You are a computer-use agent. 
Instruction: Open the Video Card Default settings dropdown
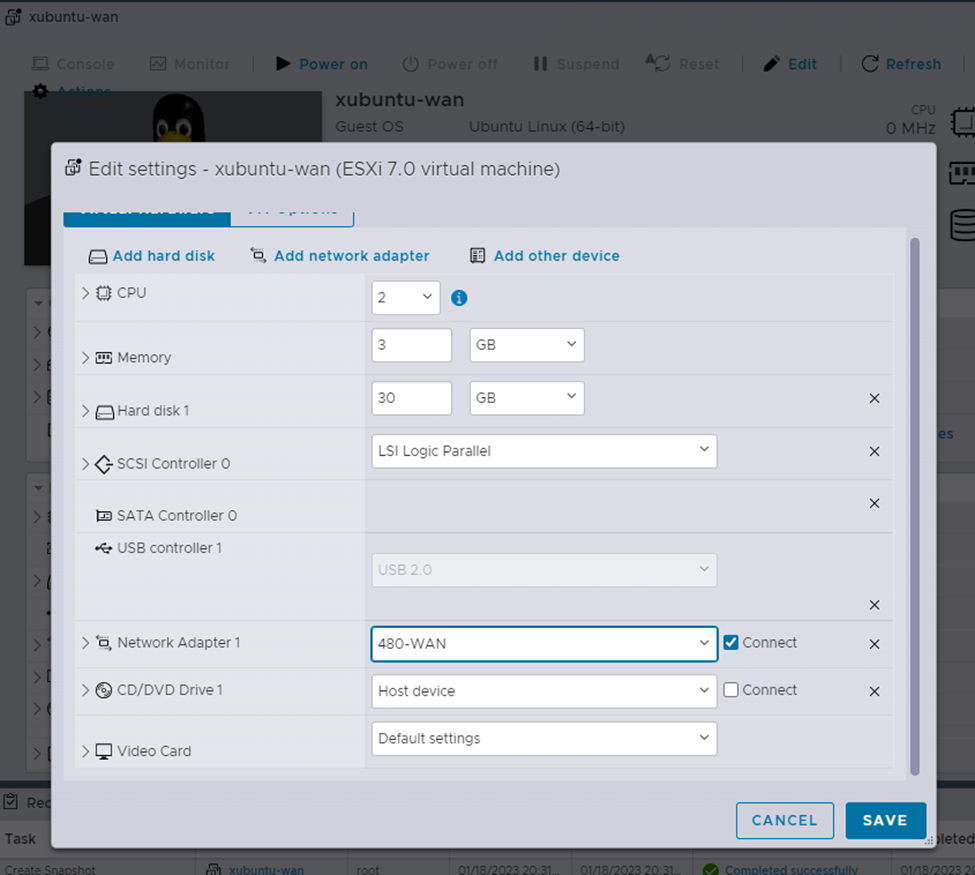tap(544, 738)
